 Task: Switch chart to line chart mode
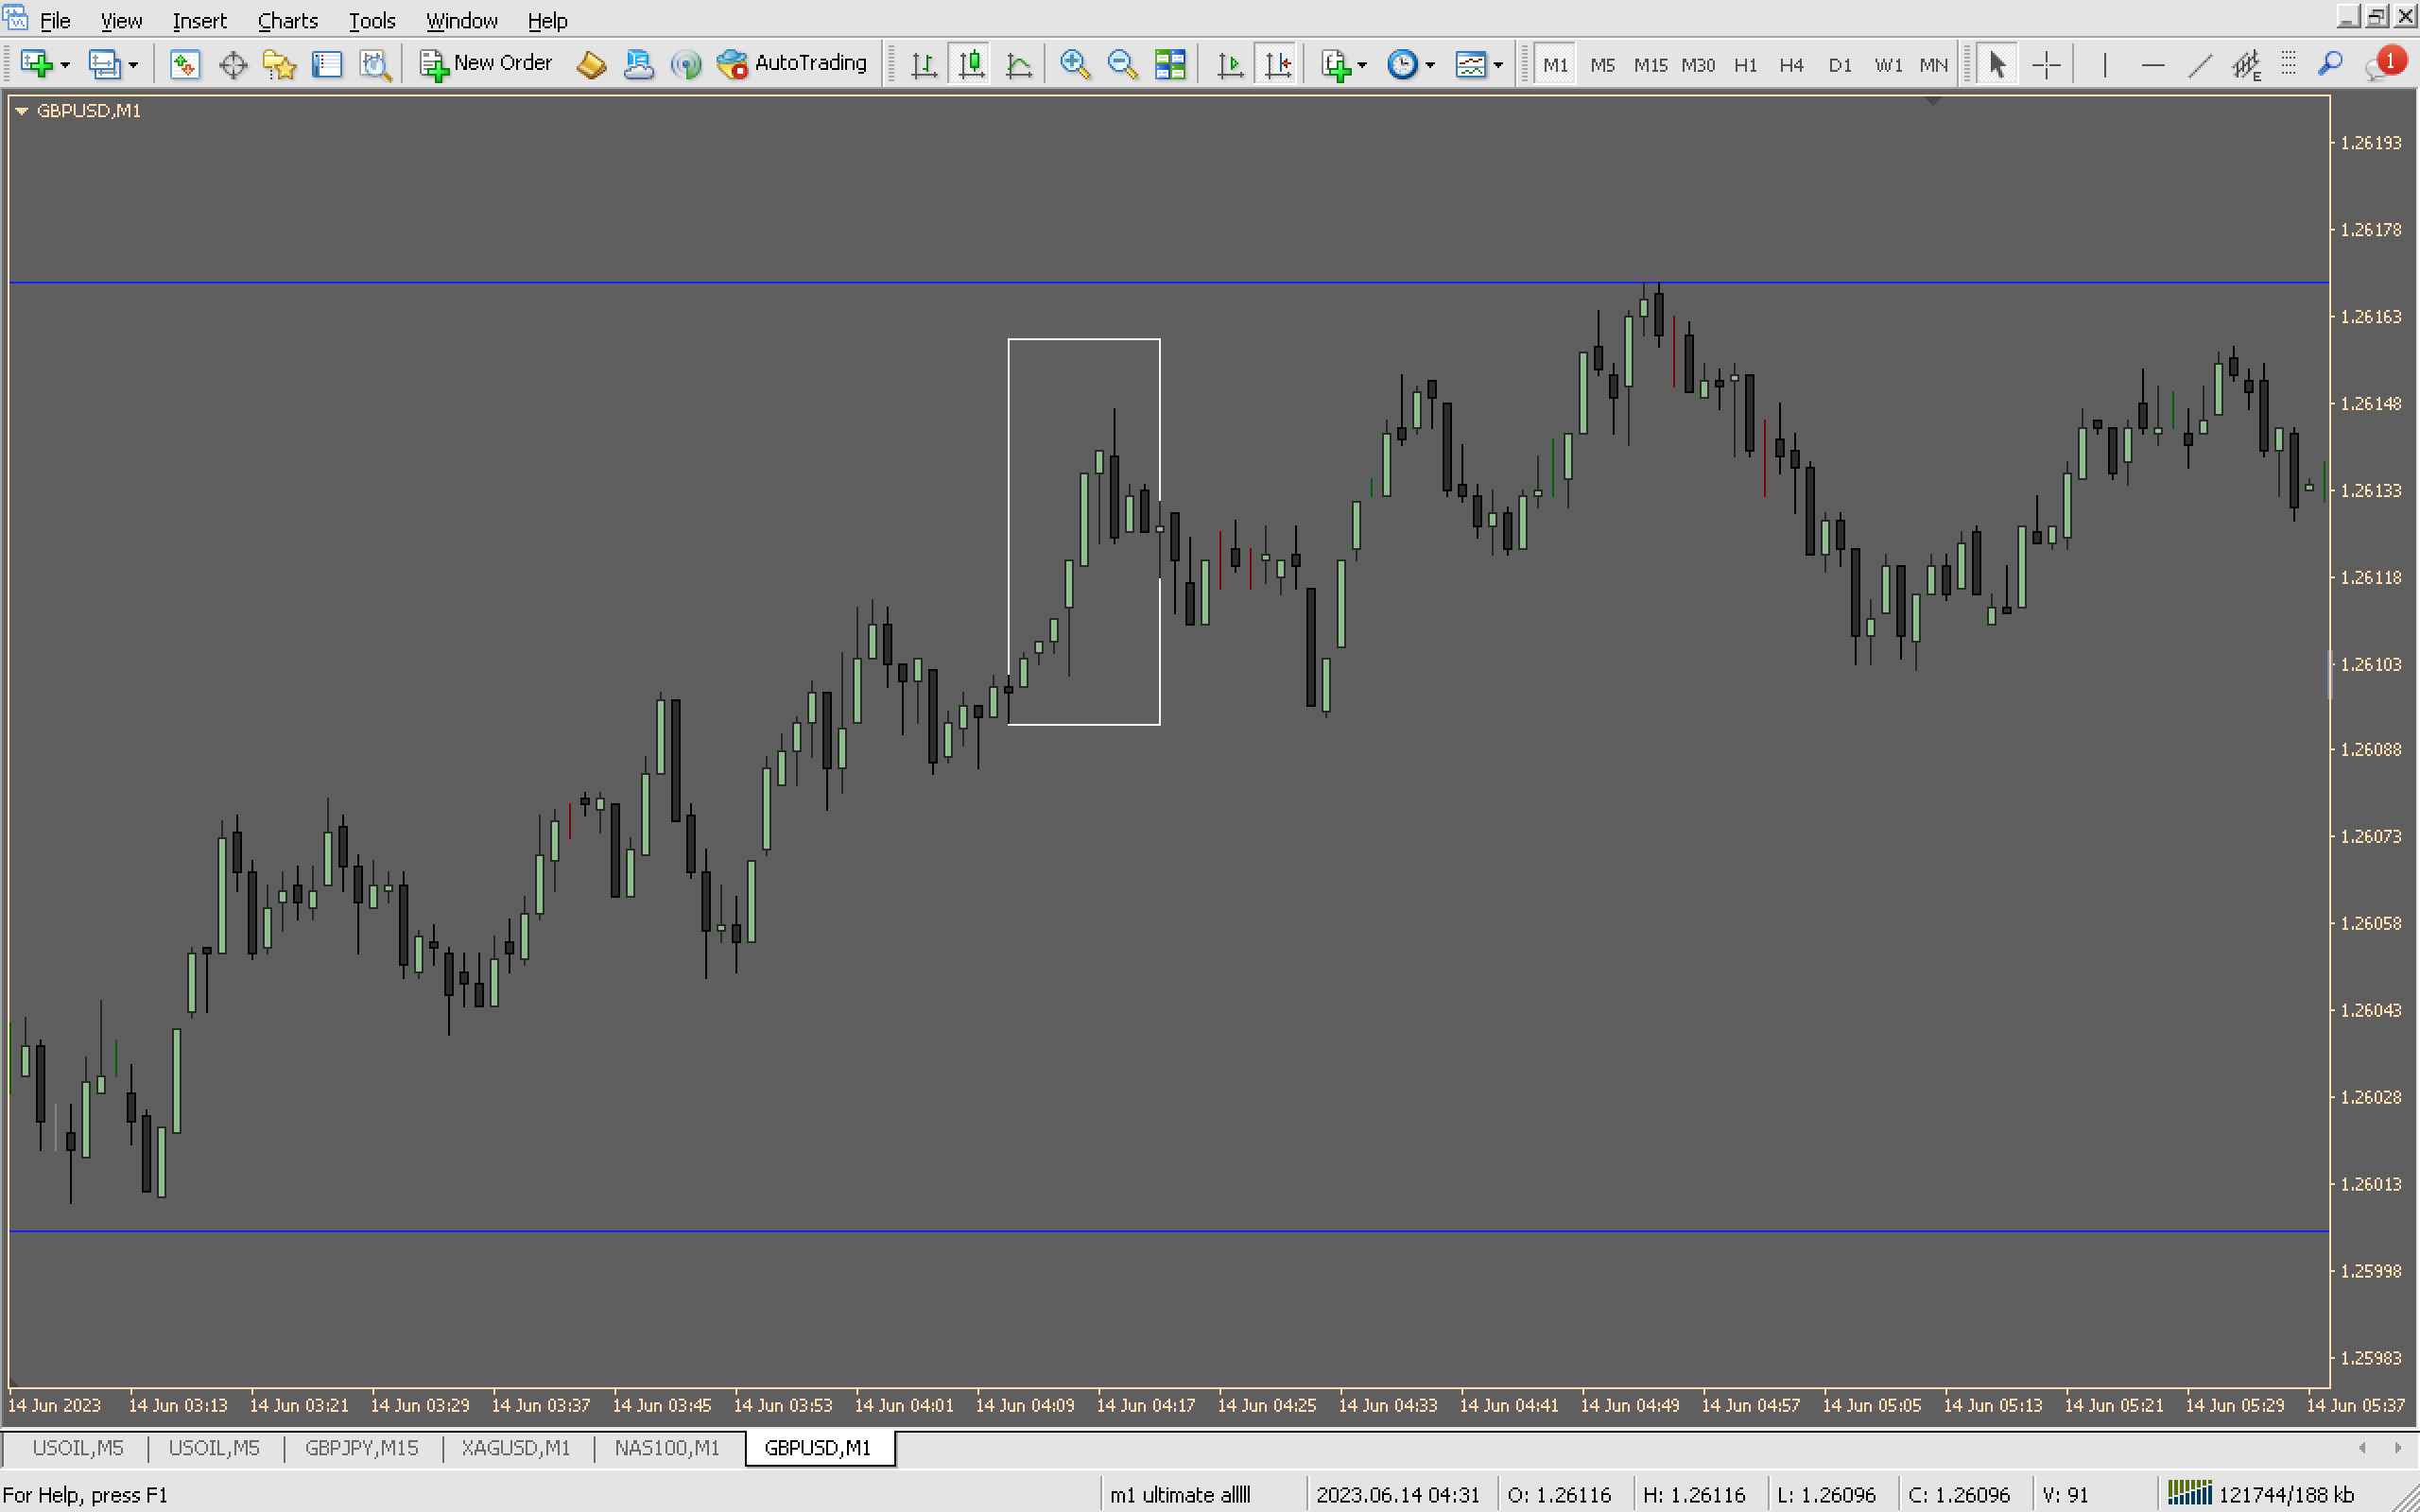[x=1018, y=65]
